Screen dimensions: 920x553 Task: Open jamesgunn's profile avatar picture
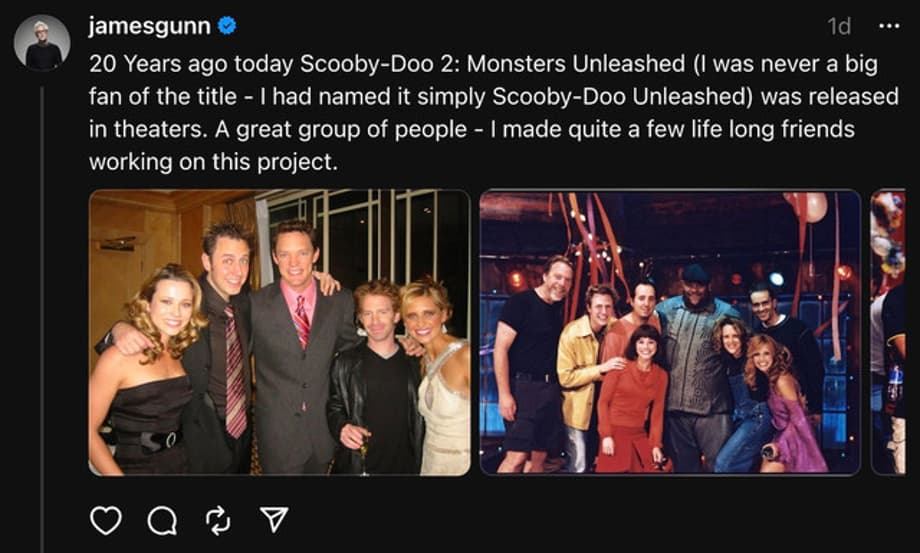tap(42, 43)
